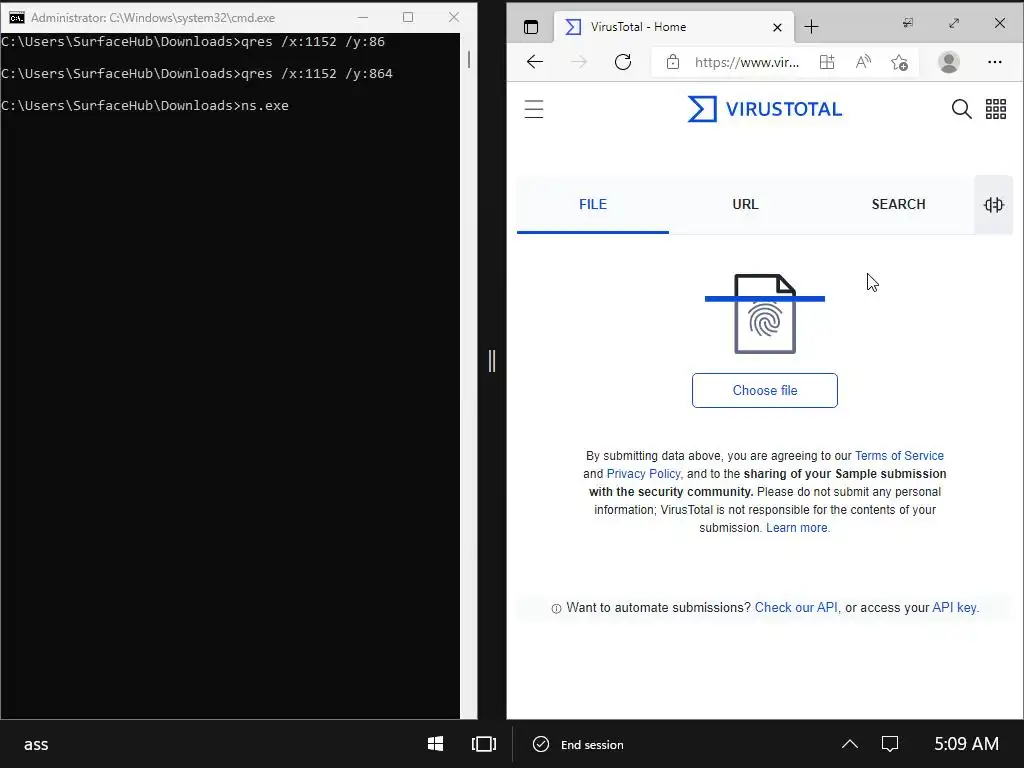
Task: Add this page to favorites
Action: 899,62
